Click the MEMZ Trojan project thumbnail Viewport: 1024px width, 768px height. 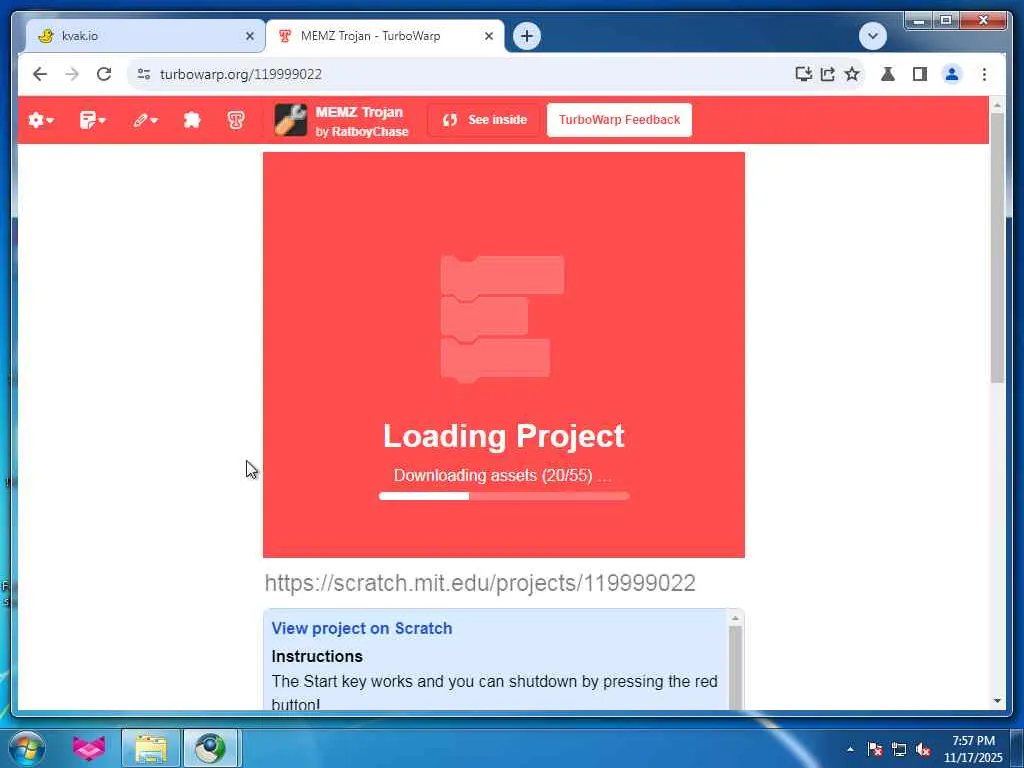[291, 120]
